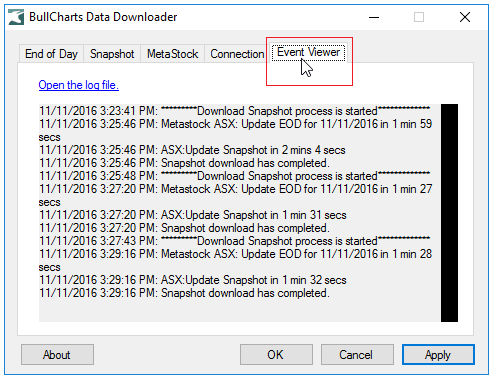The width and height of the screenshot is (495, 381).
Task: Select log line 'Update EOD for 11/11/2016 in 1 min 28'
Action: pos(235,260)
